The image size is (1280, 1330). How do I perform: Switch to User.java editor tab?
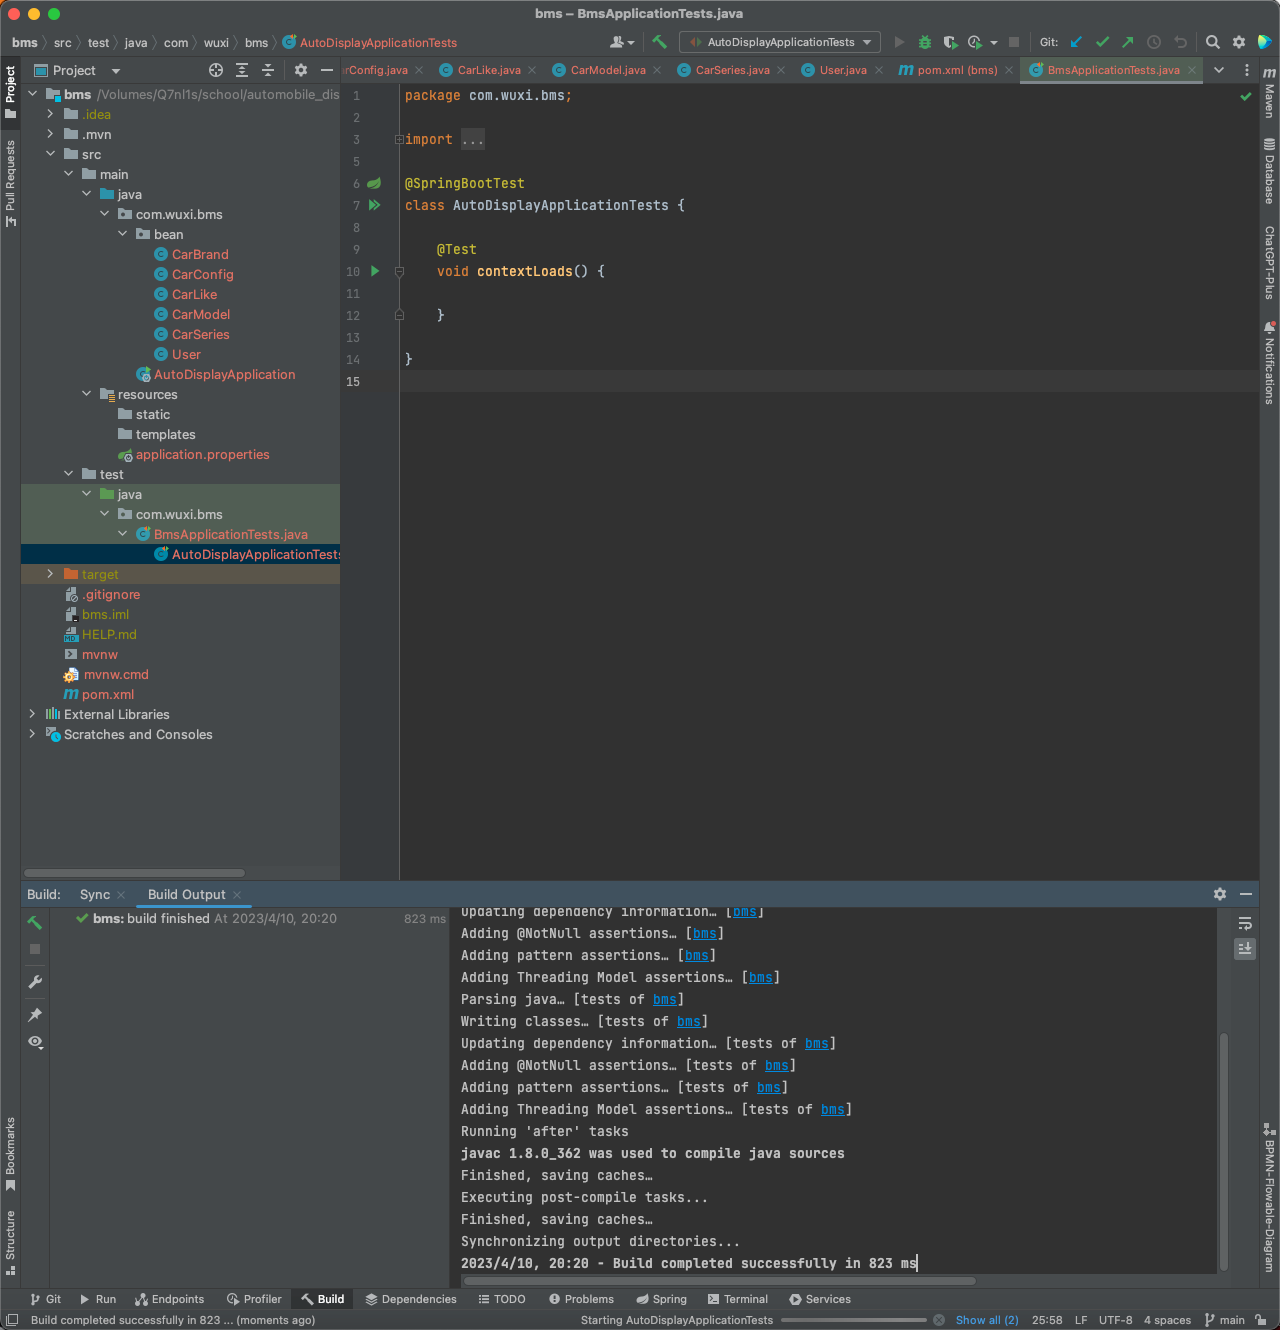(843, 70)
